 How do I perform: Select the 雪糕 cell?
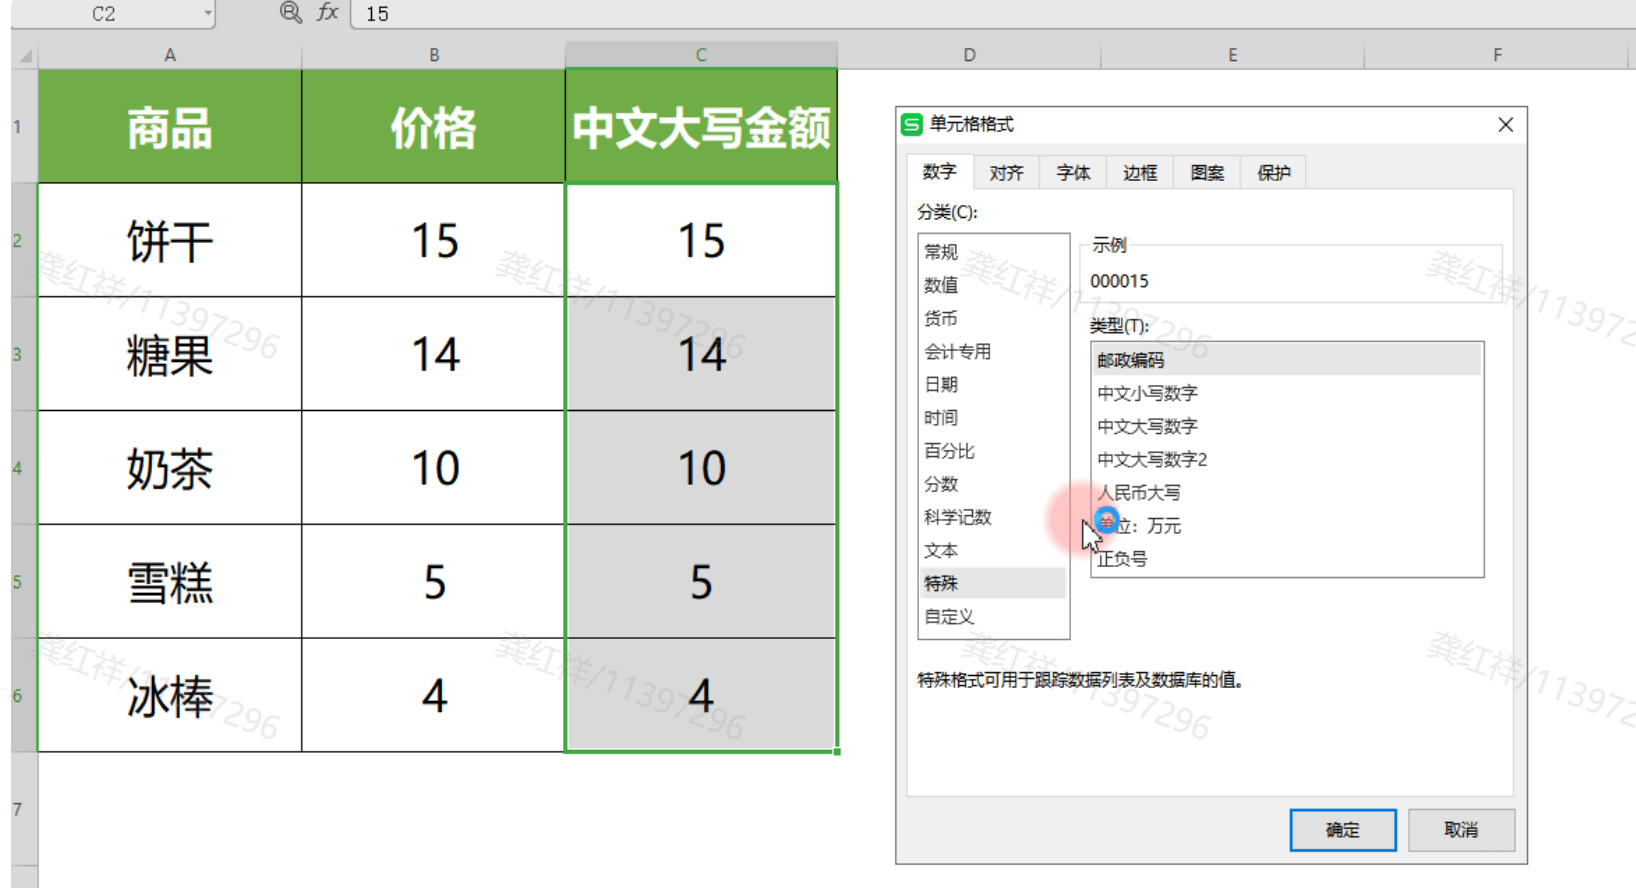point(170,582)
